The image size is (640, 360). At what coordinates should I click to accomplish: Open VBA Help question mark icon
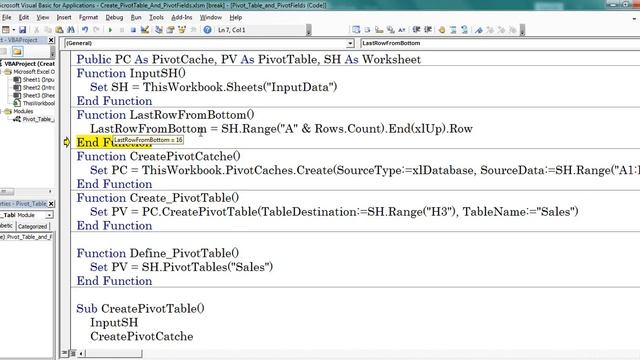coord(207,30)
